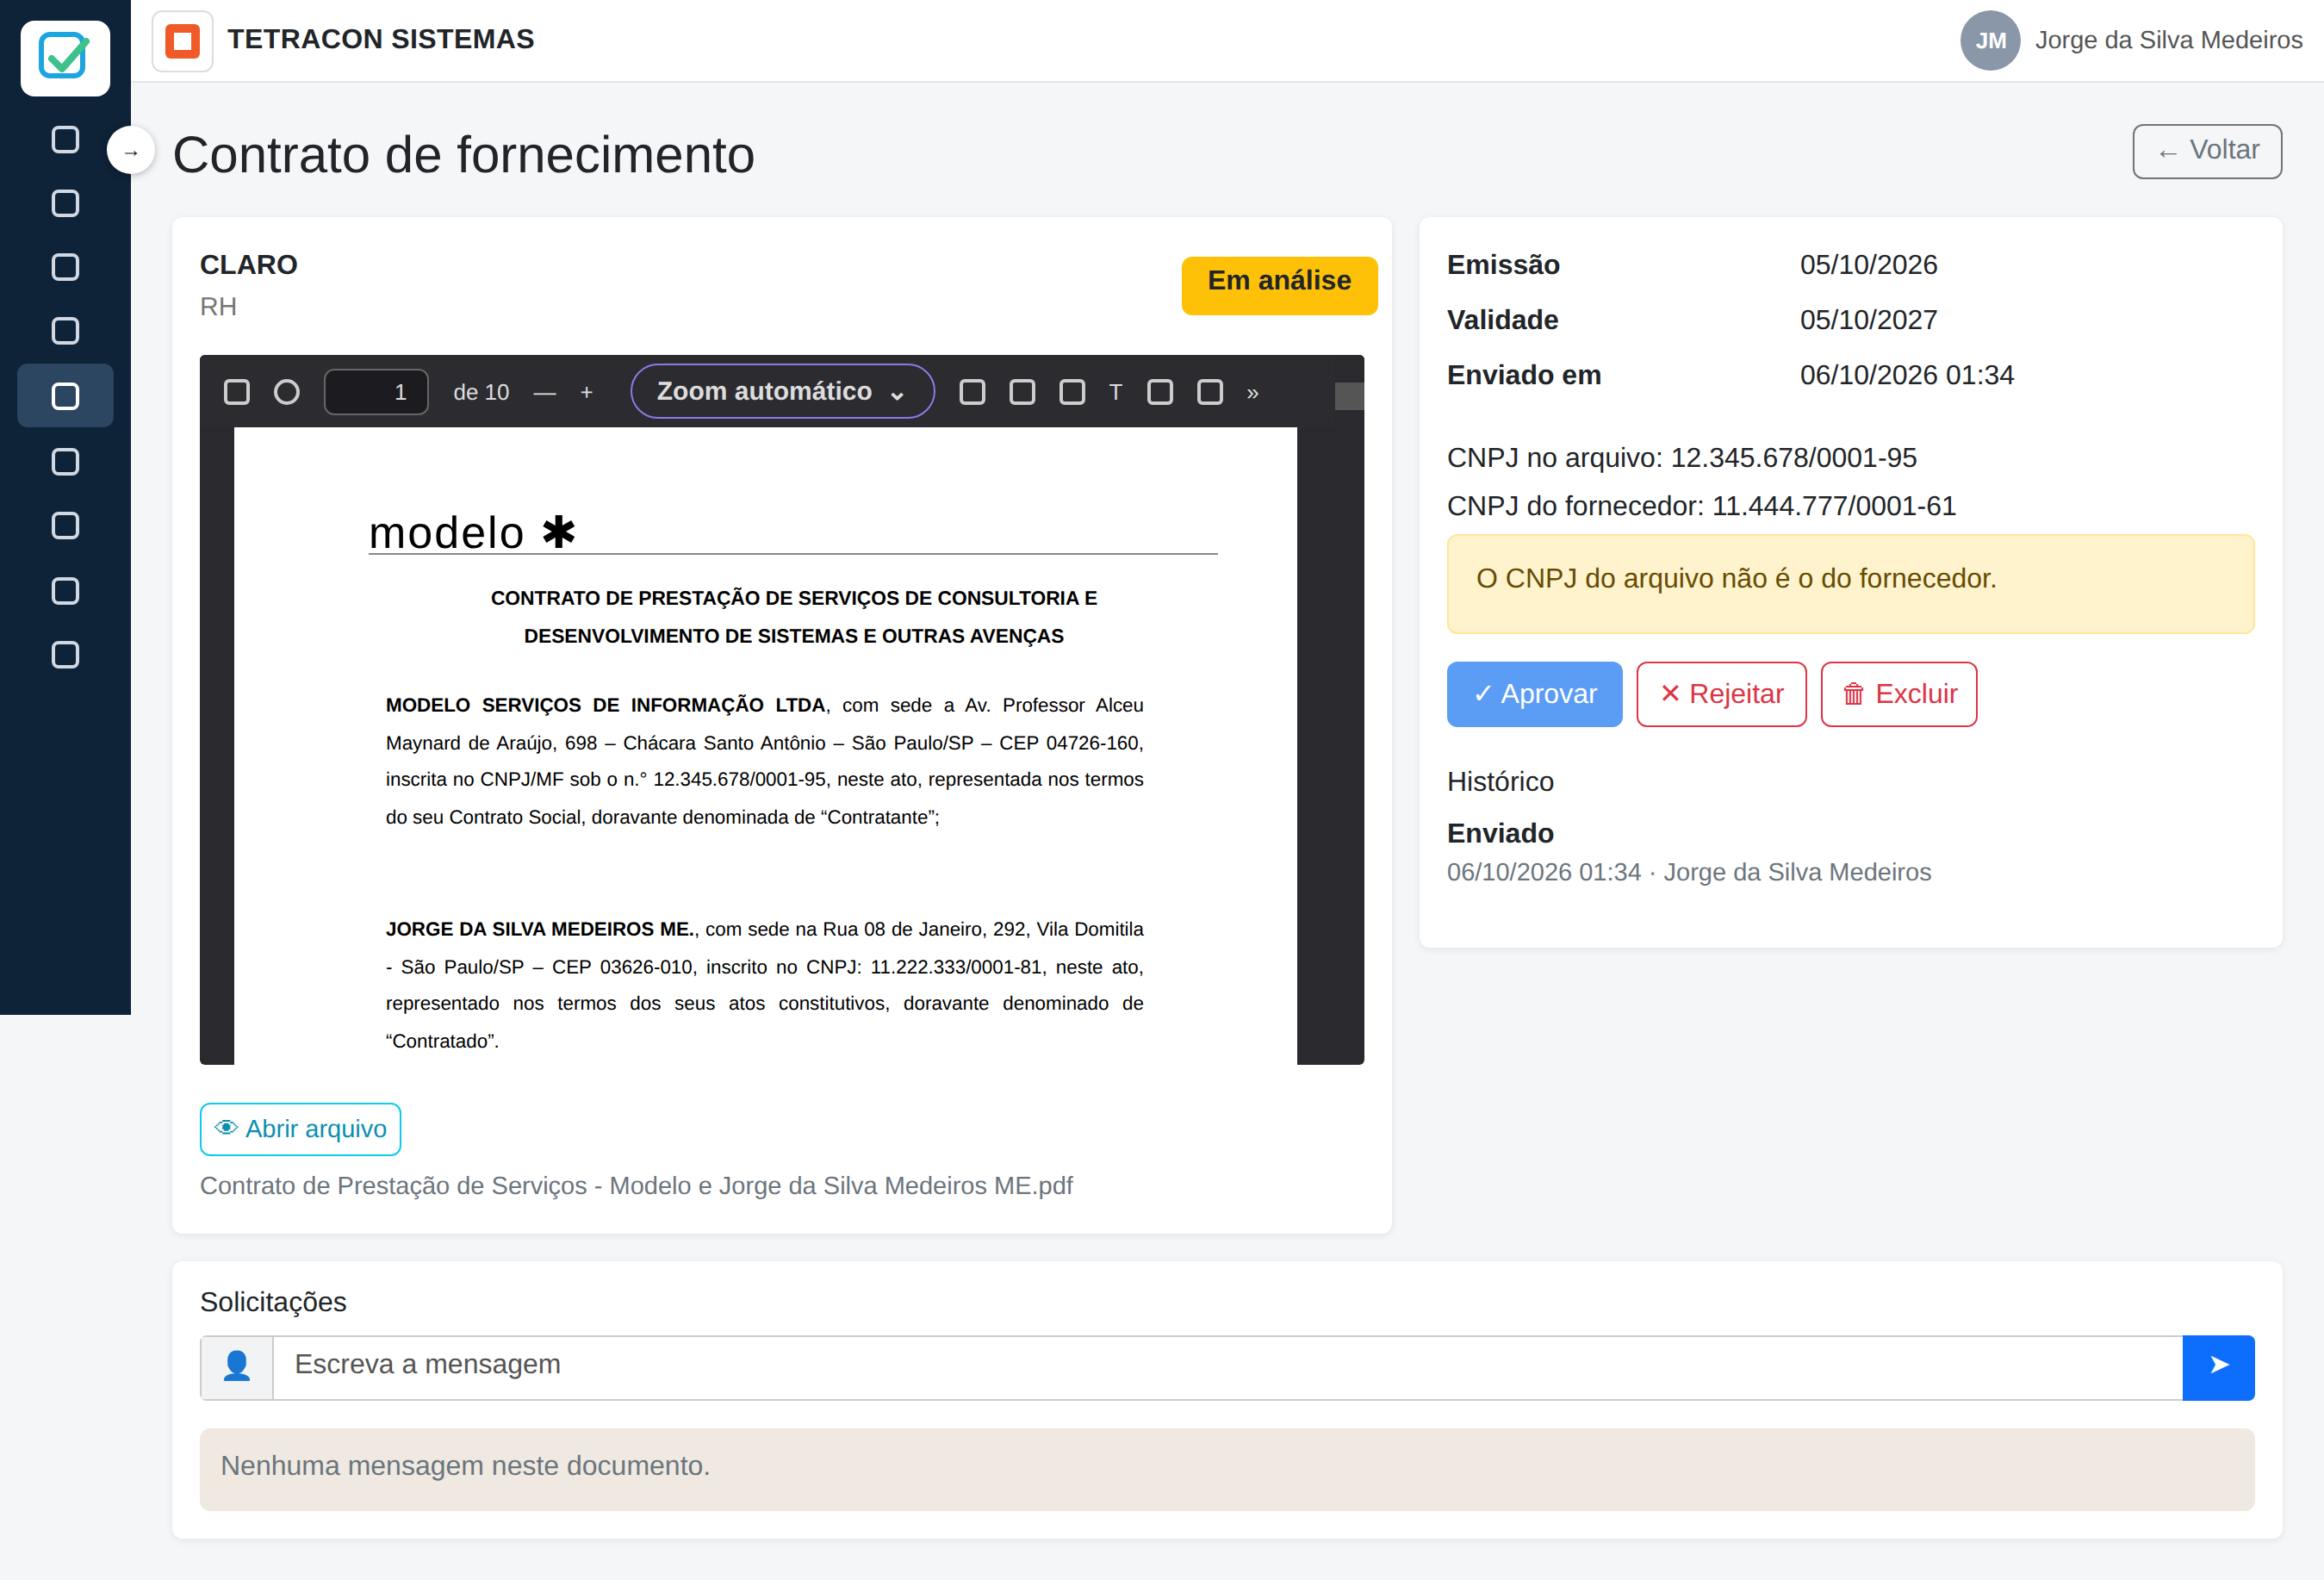The width and height of the screenshot is (2324, 1580).
Task: Click the user icon beside the message field
Action: click(x=237, y=1367)
